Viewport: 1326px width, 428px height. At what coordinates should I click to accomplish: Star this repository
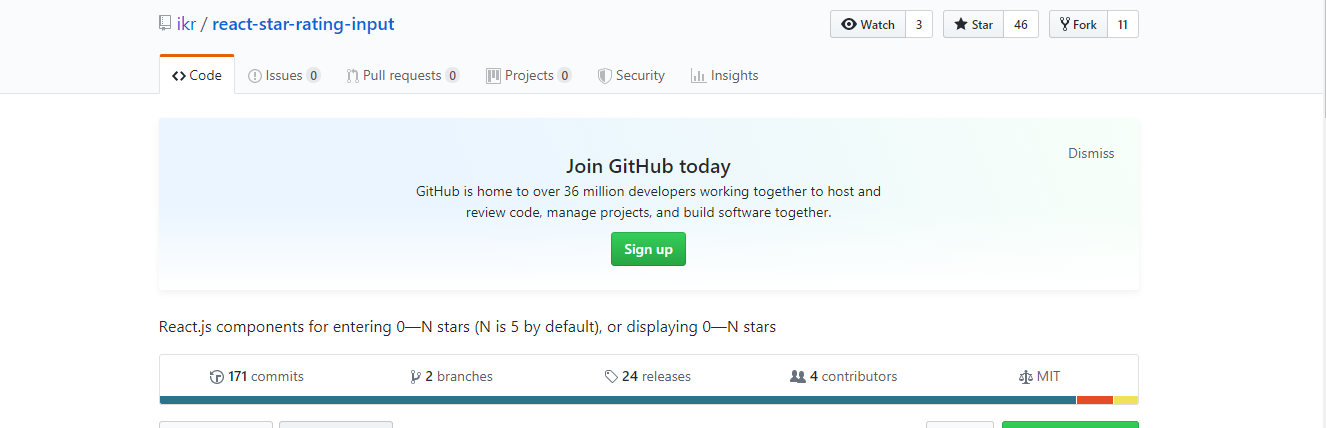(x=974, y=24)
